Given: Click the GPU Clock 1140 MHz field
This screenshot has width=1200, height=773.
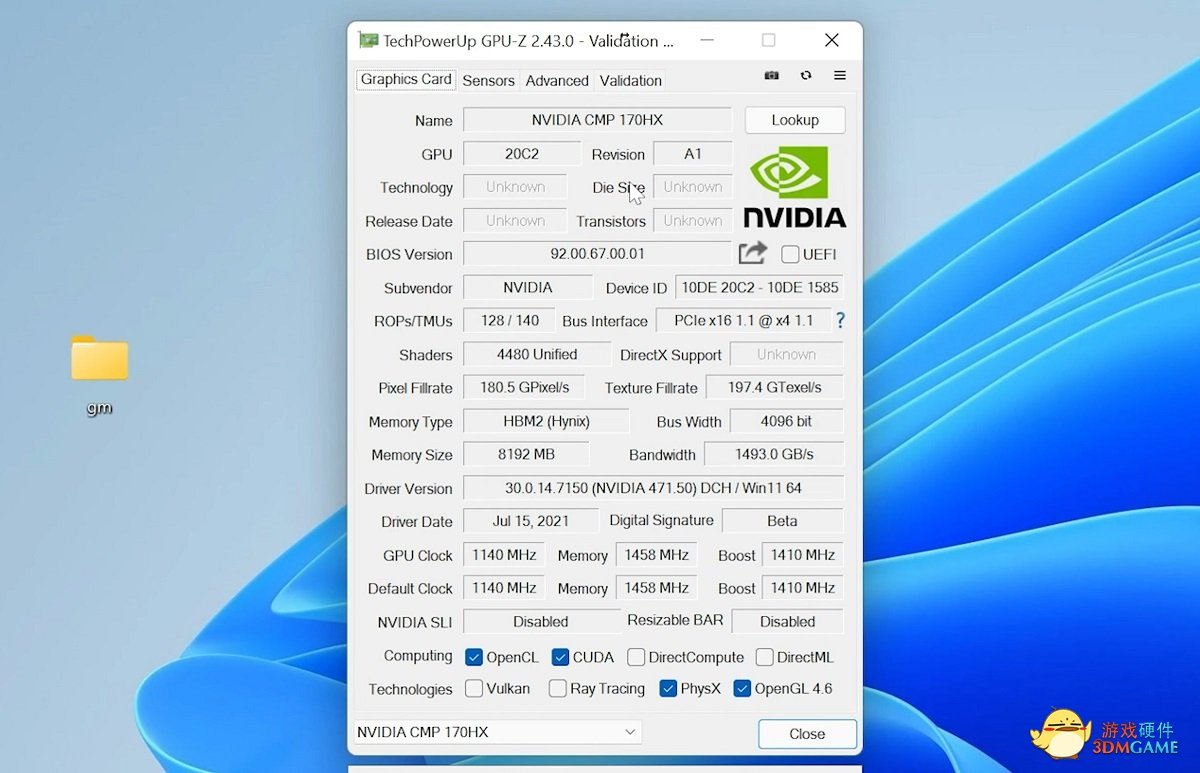Looking at the screenshot, I should (504, 555).
